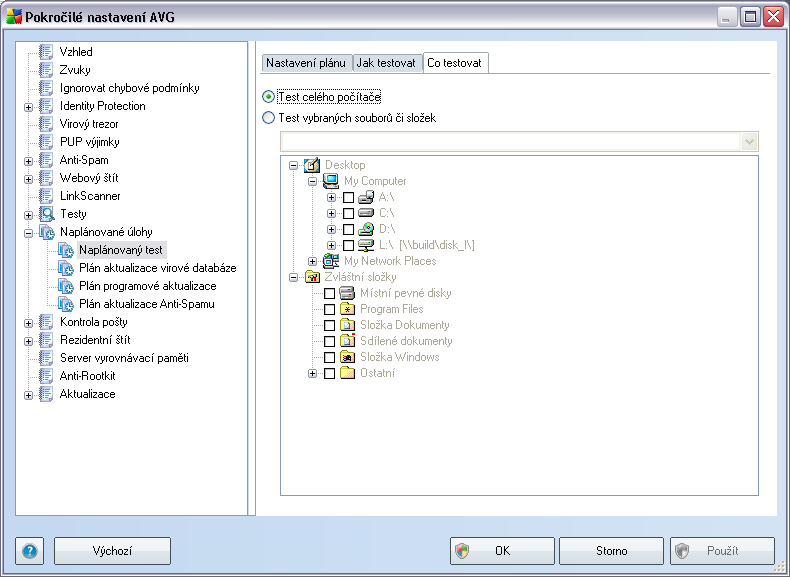Expand the Kontrola pošty node
Screen dimensions: 790x577
[x=28, y=323]
